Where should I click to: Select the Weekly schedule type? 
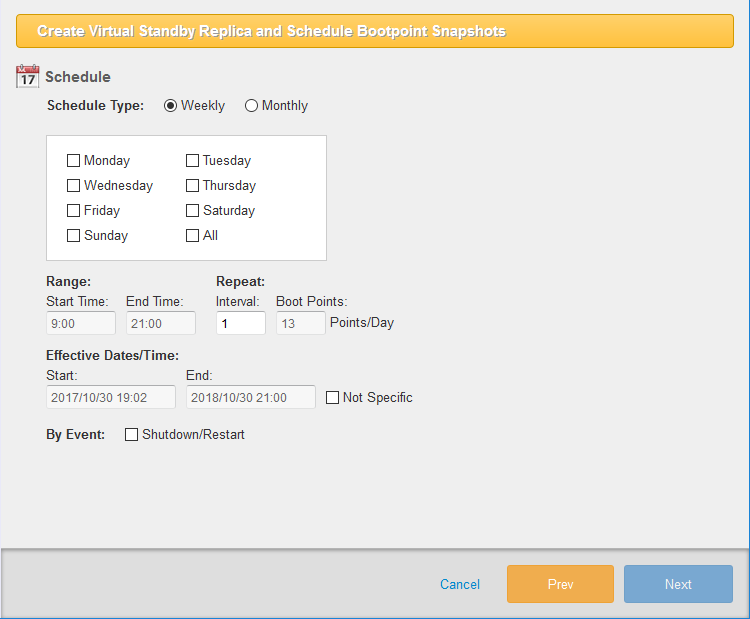pos(171,105)
